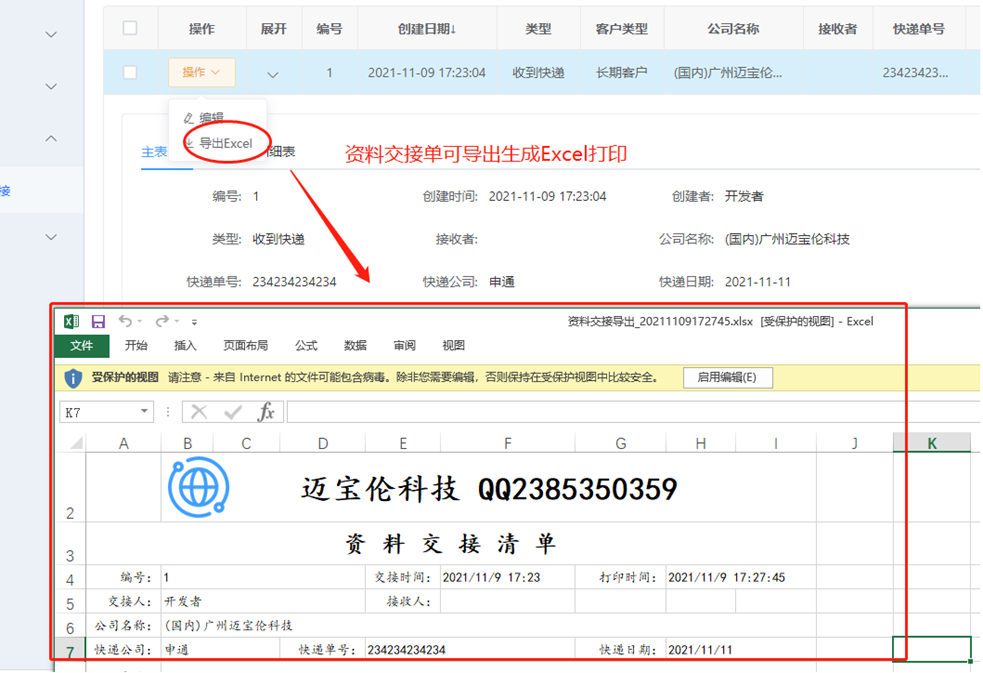Expand the first sidebar menu chevron
983x673 pixels.
(51, 34)
